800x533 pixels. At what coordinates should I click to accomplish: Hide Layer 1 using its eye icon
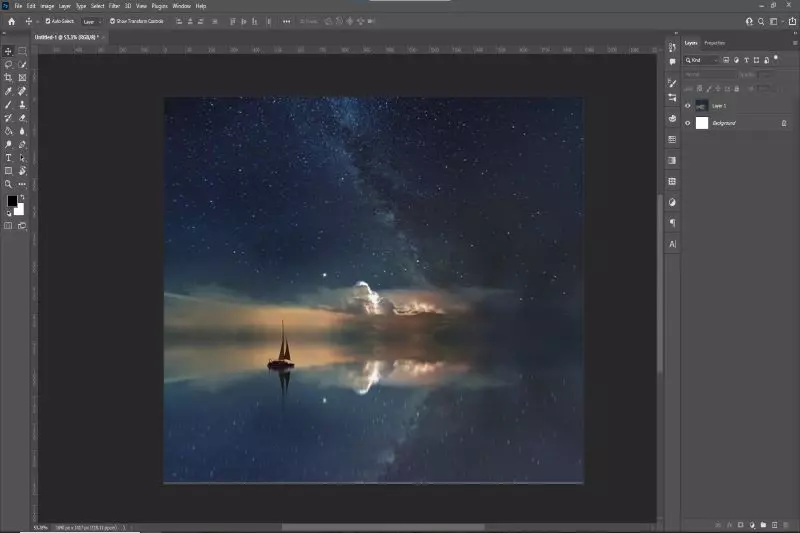tap(688, 105)
